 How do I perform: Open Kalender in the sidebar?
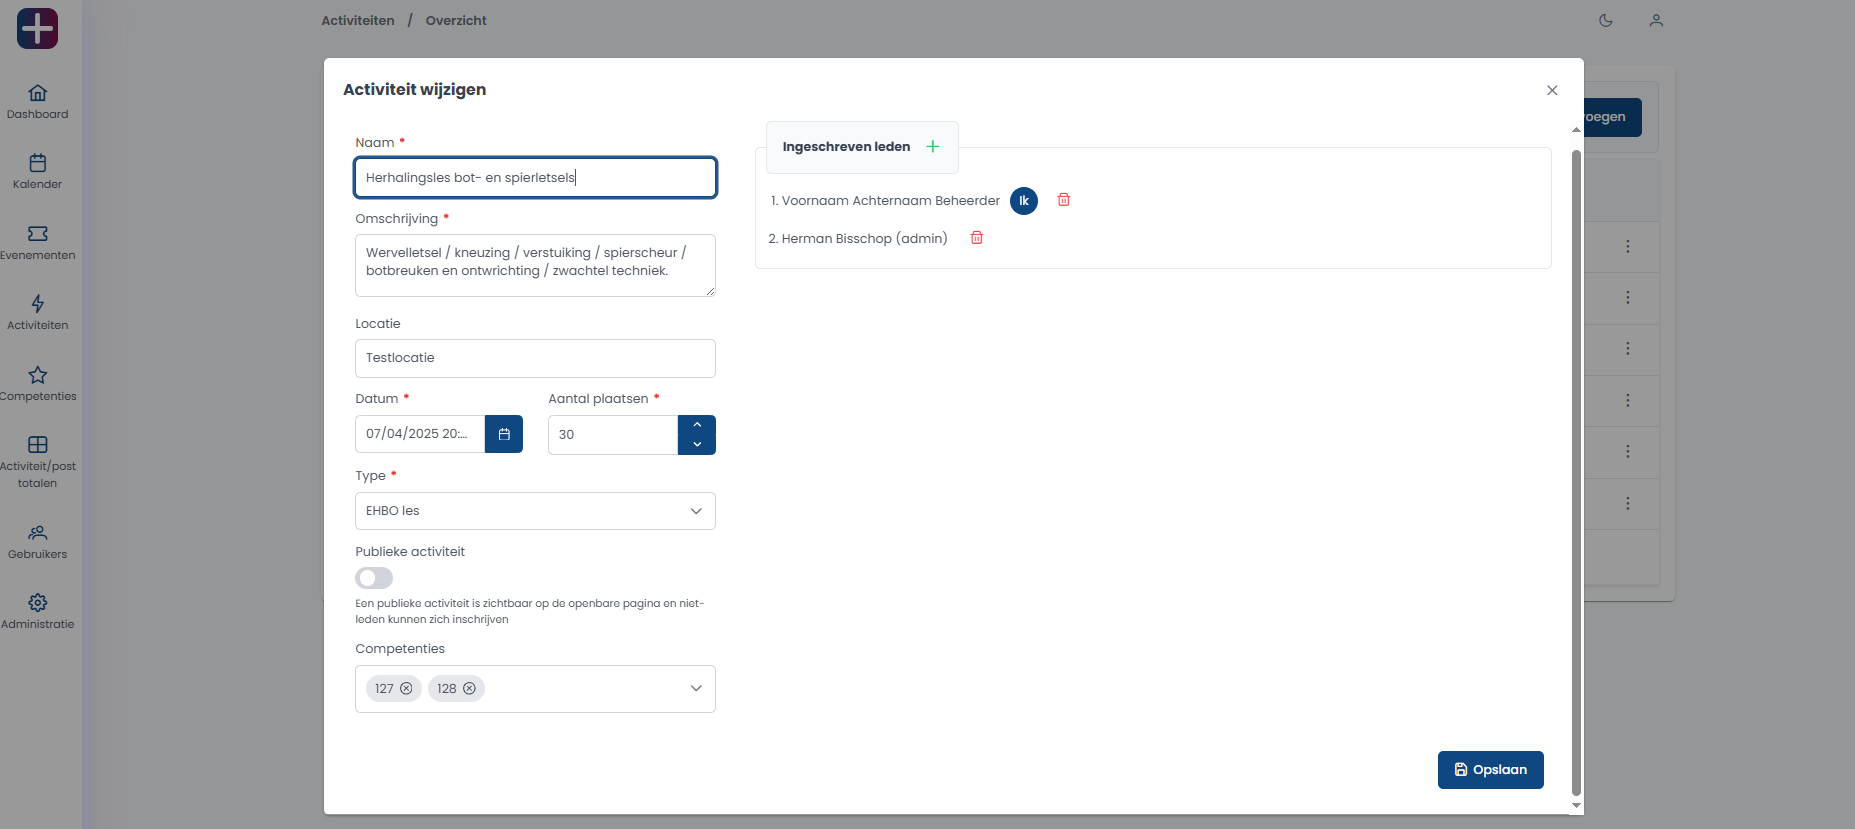tap(38, 171)
